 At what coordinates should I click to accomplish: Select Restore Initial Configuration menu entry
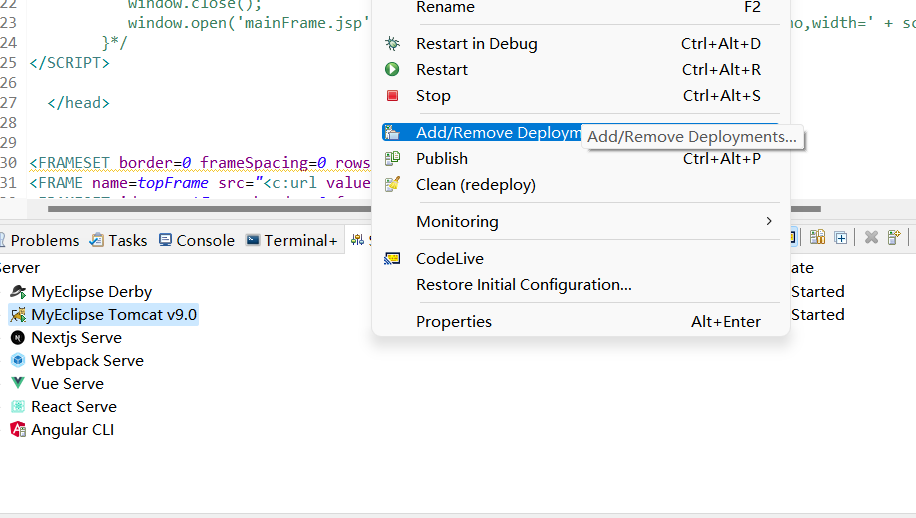[523, 285]
